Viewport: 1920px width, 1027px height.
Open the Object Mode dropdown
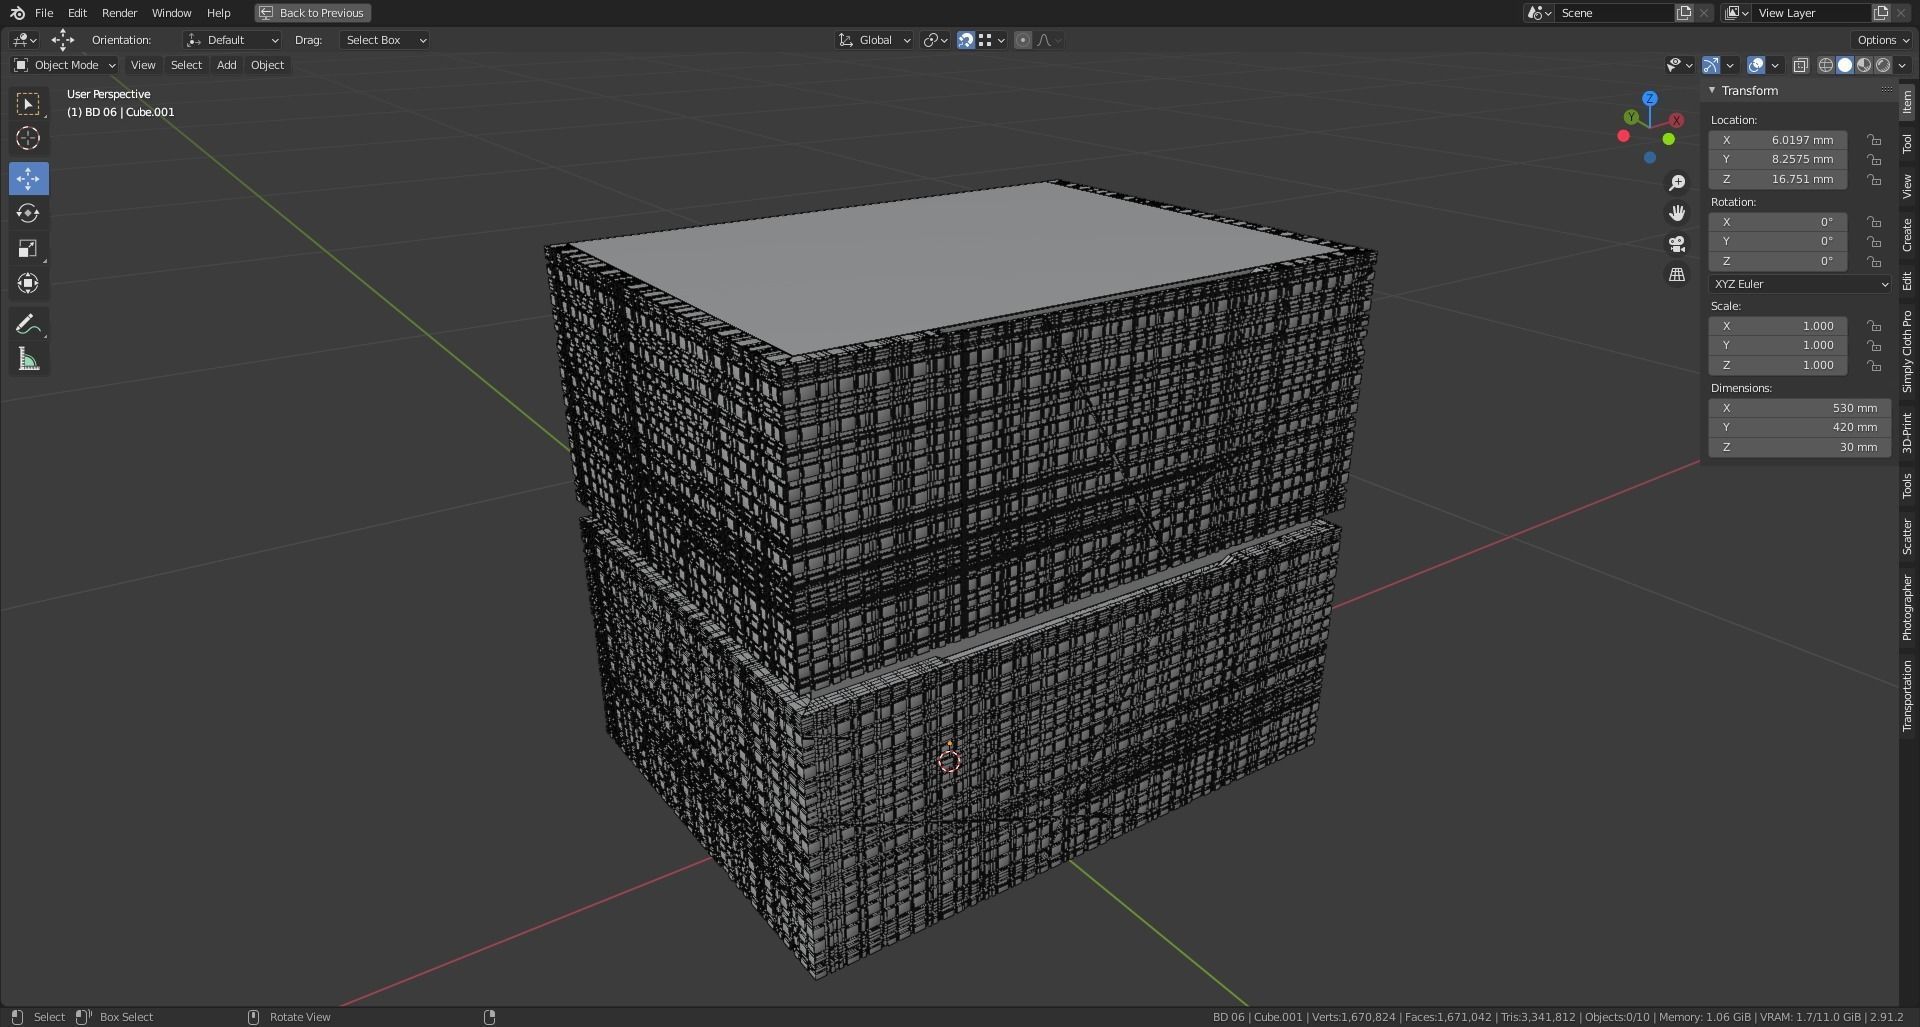point(65,65)
